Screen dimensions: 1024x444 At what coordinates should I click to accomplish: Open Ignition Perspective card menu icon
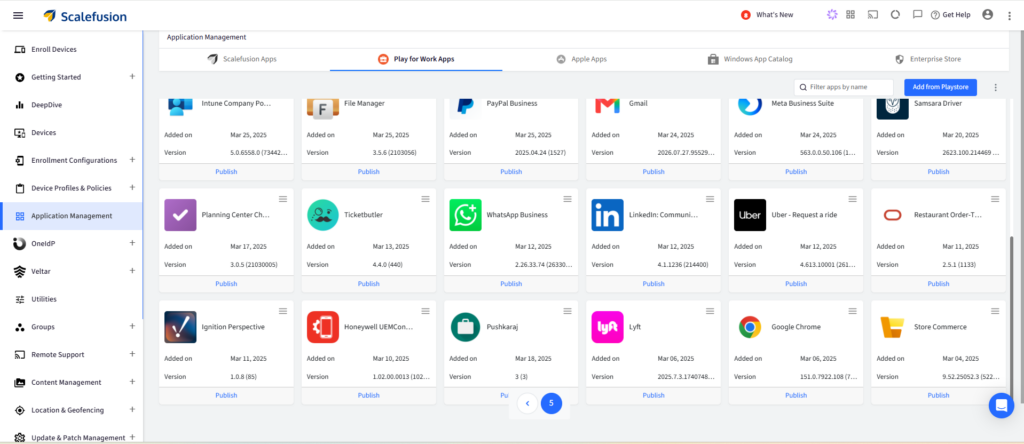coord(283,311)
